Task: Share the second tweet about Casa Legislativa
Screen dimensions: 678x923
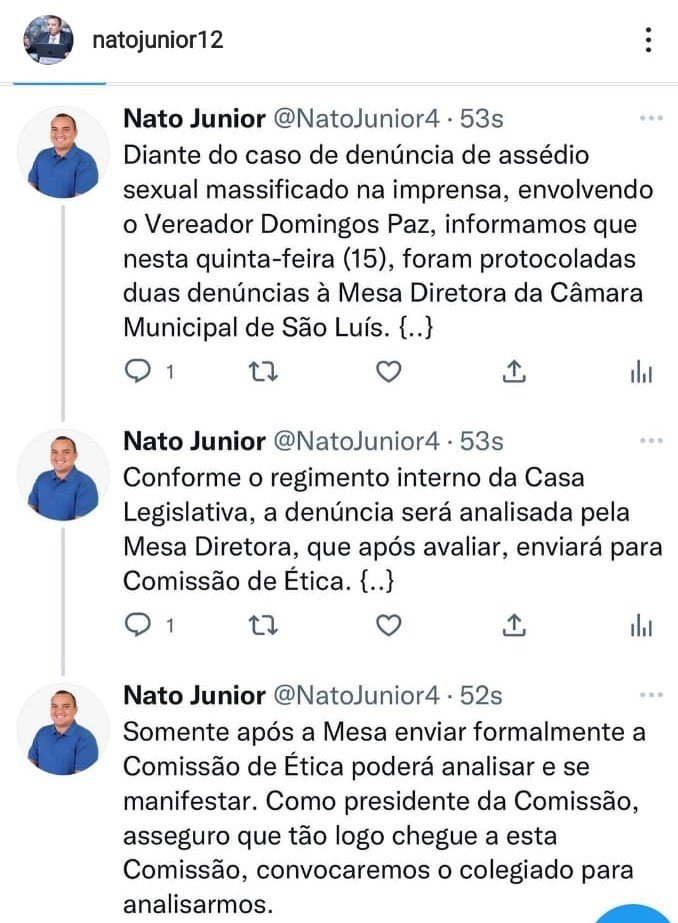Action: coord(514,625)
